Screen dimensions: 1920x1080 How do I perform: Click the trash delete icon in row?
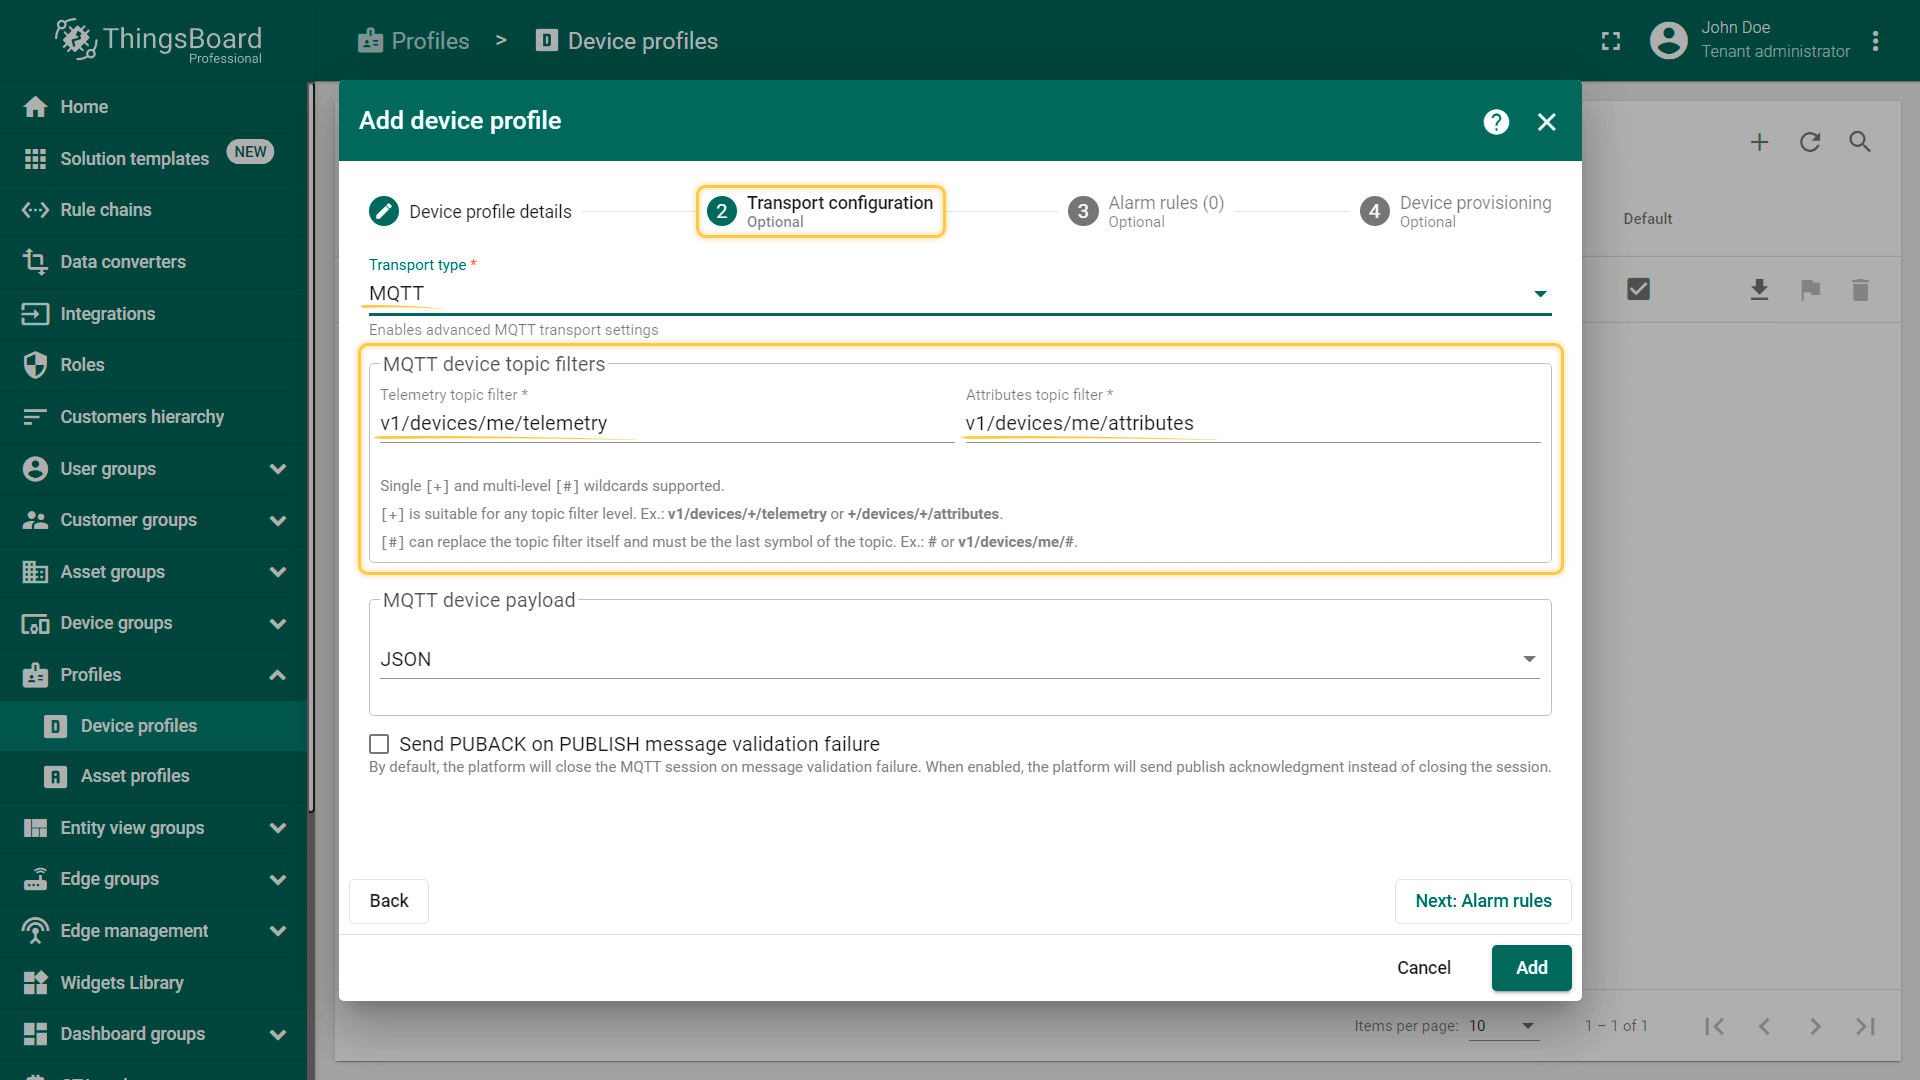tap(1860, 290)
